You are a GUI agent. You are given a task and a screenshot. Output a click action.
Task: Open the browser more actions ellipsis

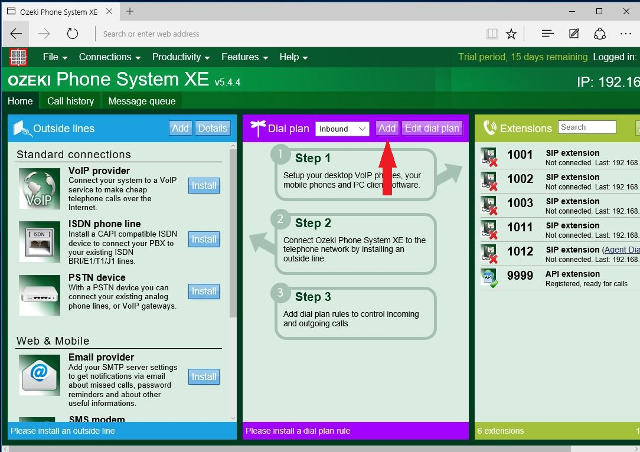(x=625, y=34)
